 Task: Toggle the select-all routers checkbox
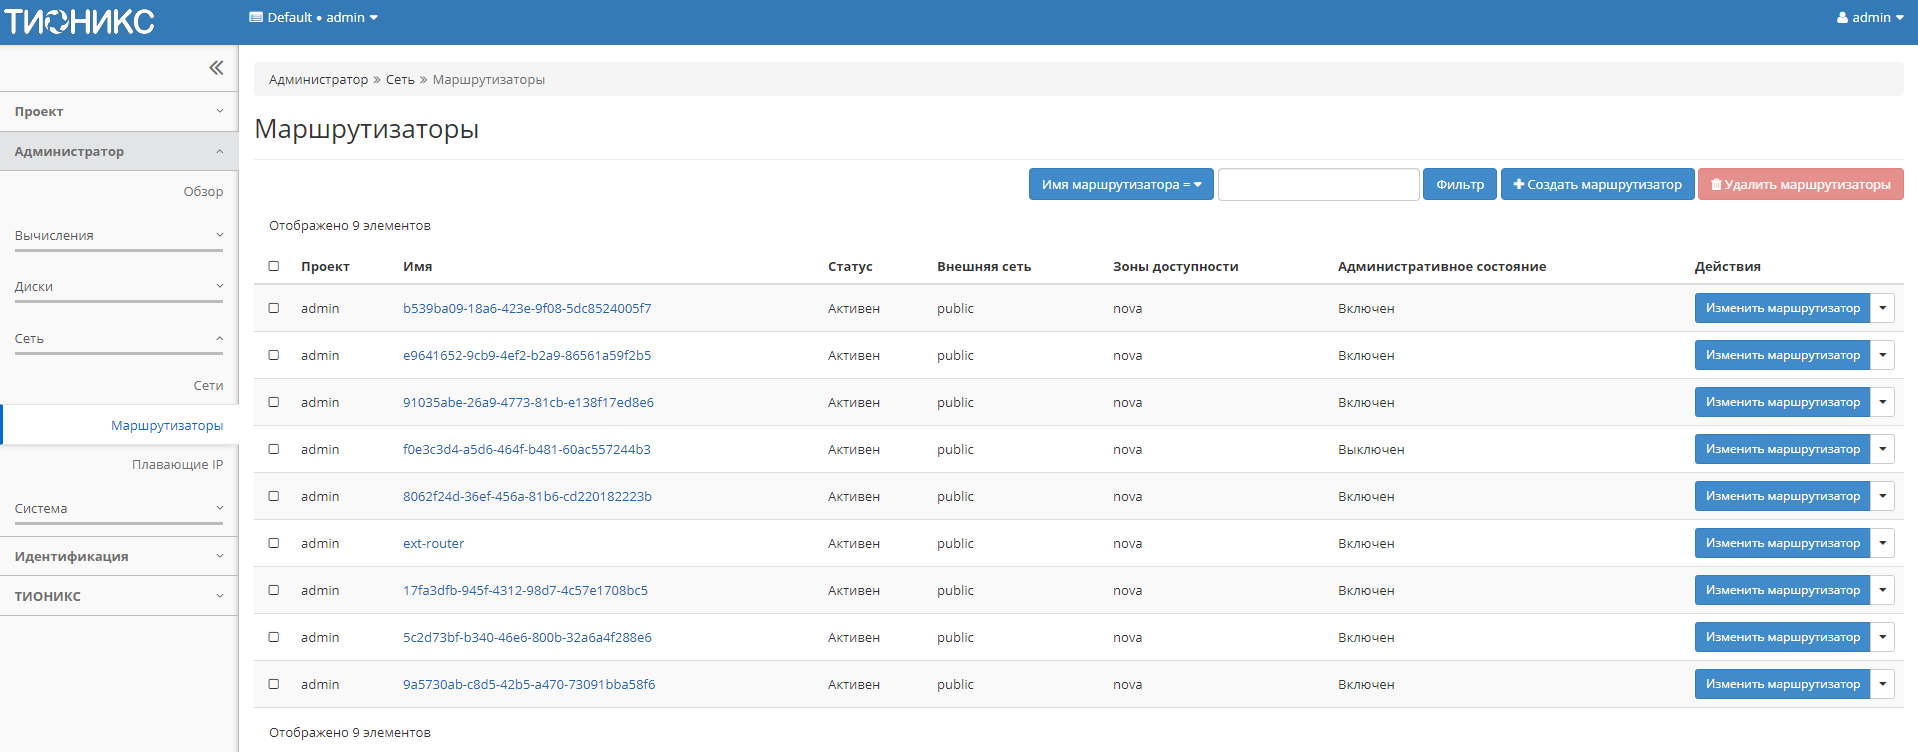(274, 266)
